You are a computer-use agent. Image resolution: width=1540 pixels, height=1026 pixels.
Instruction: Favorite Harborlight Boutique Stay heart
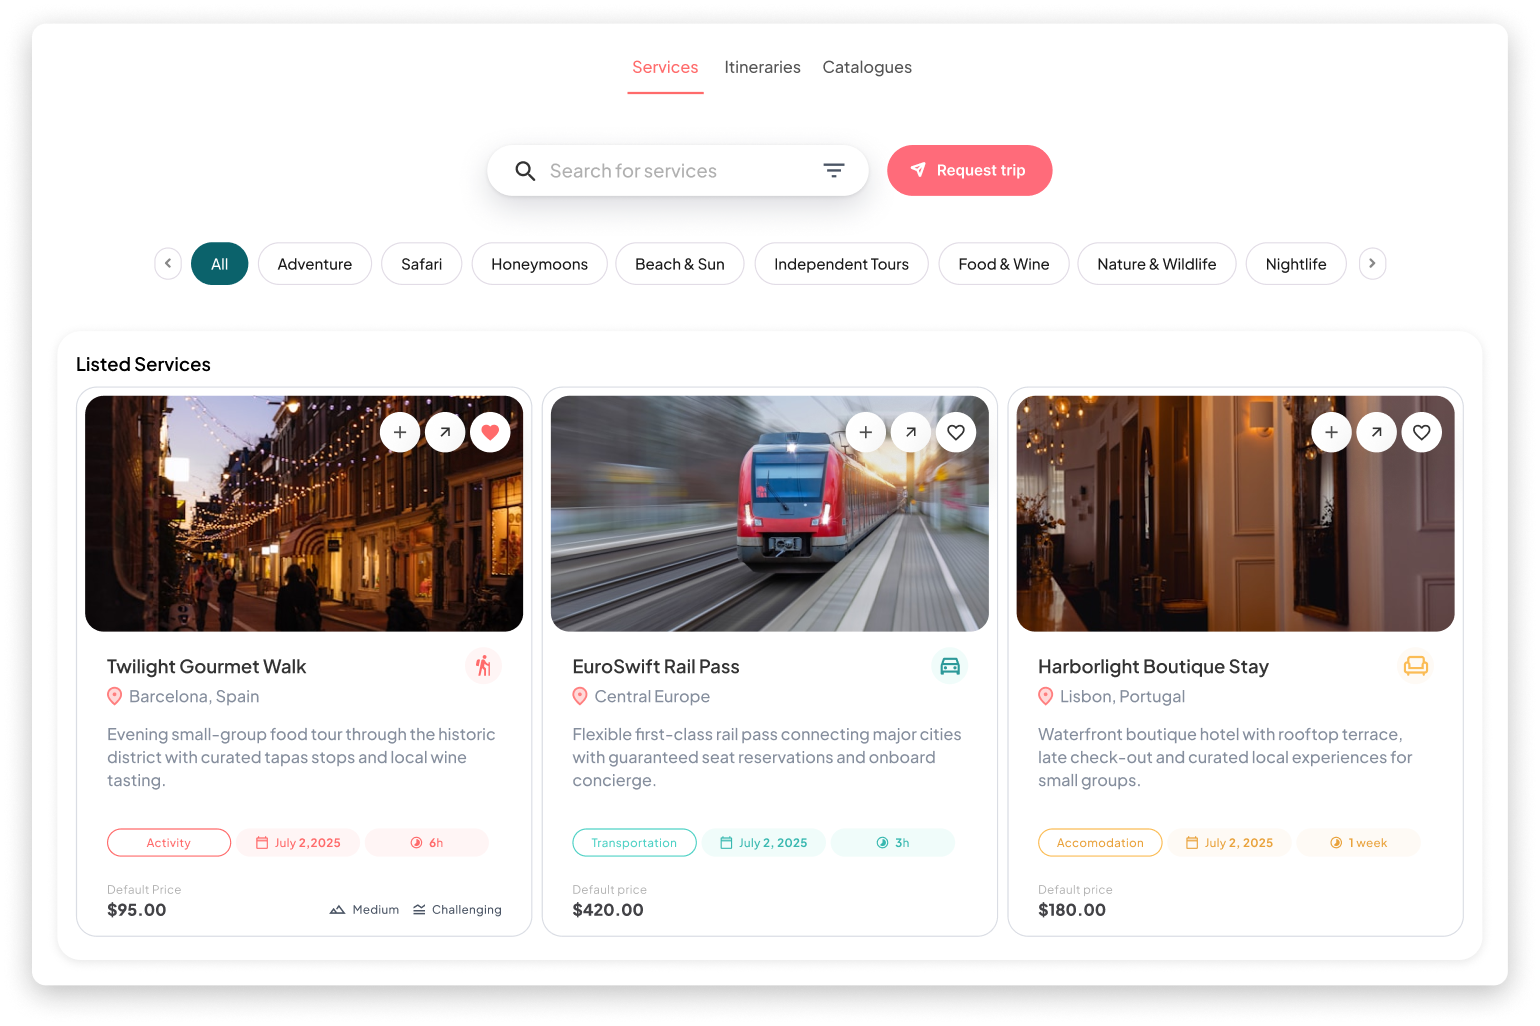click(x=1422, y=432)
